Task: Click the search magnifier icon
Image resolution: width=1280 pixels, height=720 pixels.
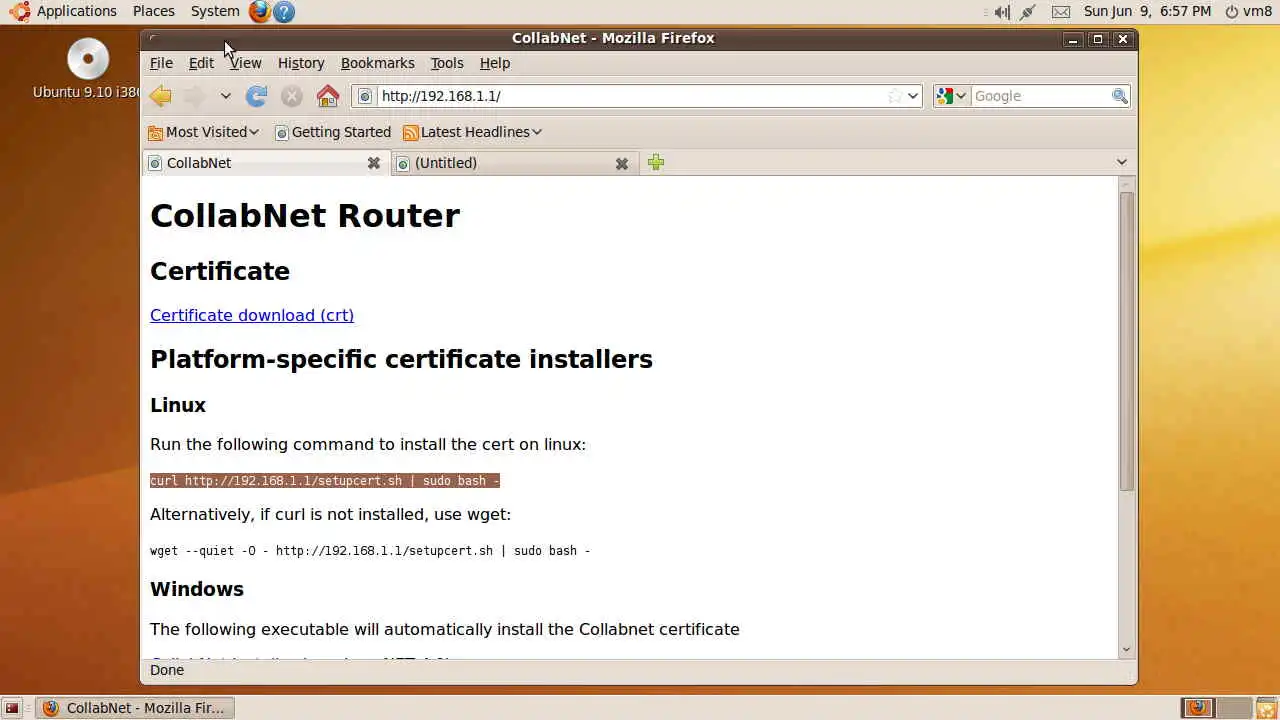Action: point(1119,96)
